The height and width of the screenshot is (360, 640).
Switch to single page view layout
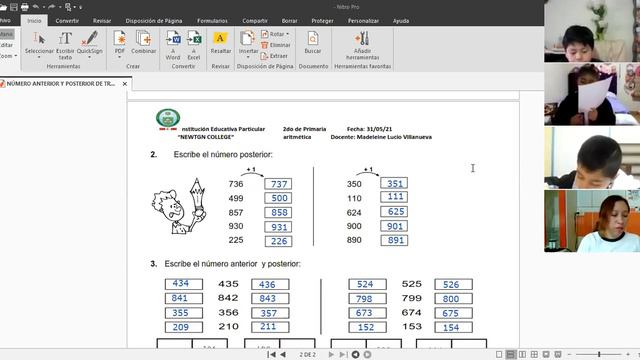[x=499, y=354]
